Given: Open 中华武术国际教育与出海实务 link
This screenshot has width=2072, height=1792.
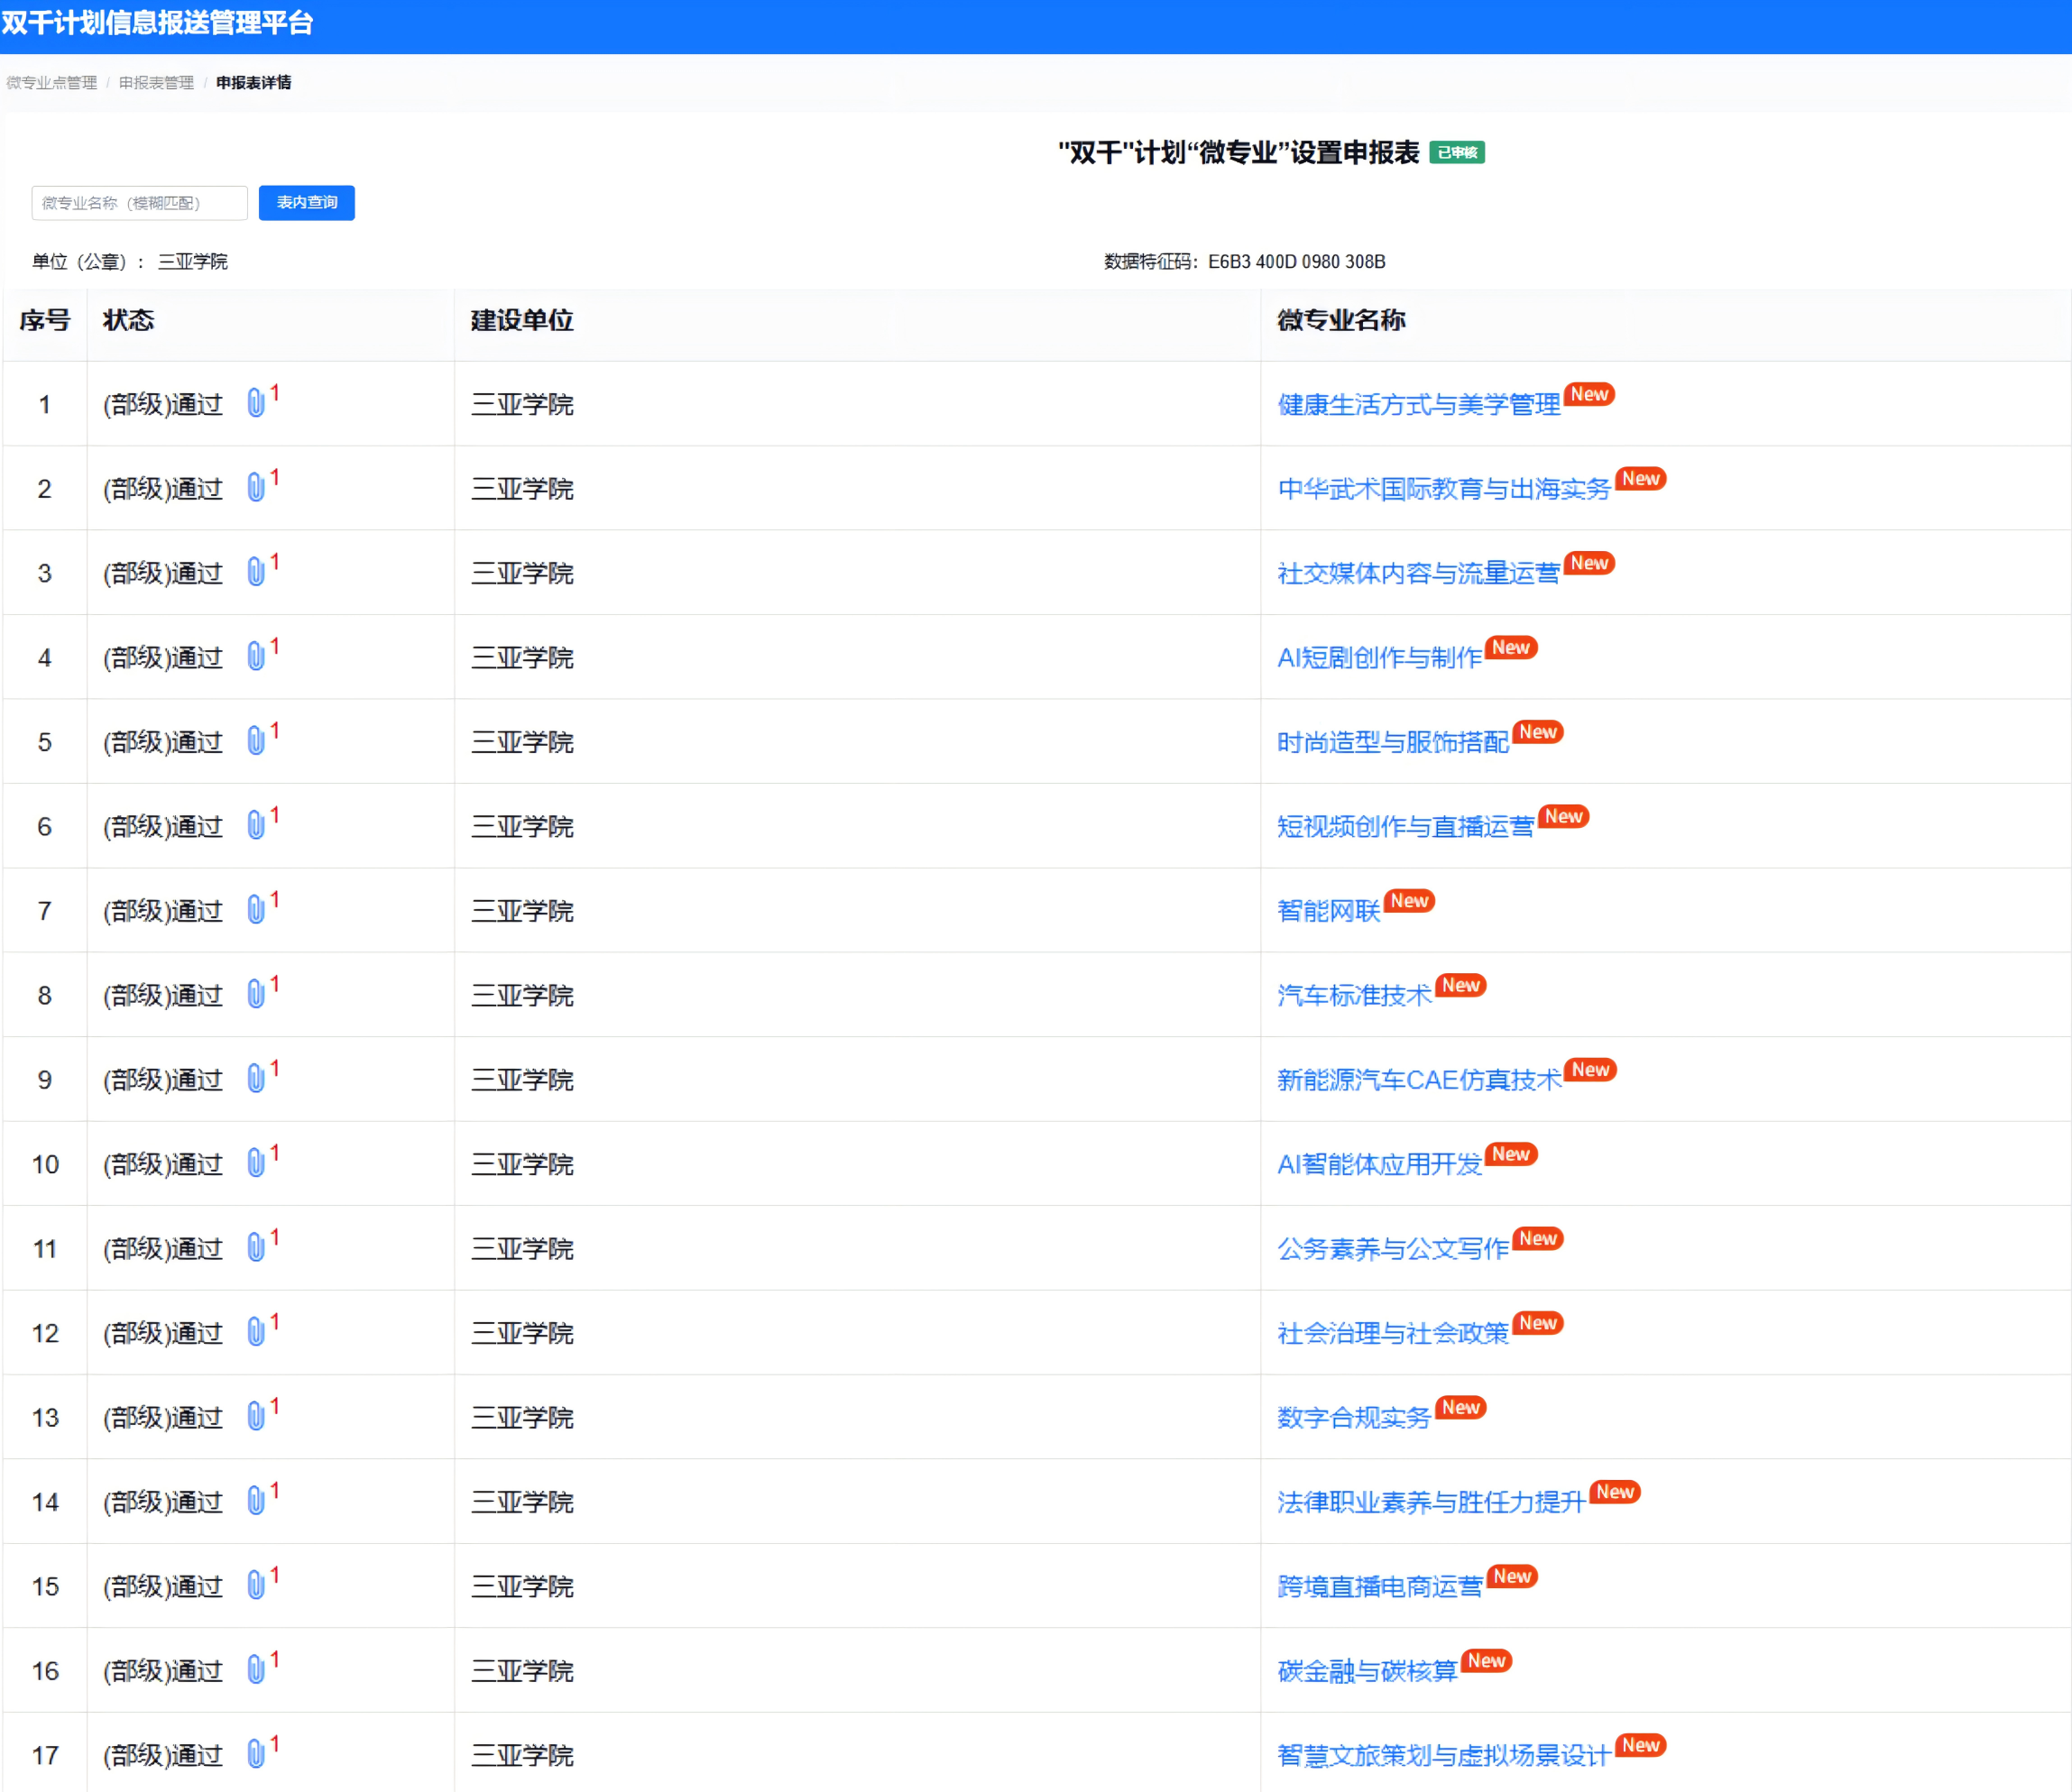Looking at the screenshot, I should point(1444,488).
